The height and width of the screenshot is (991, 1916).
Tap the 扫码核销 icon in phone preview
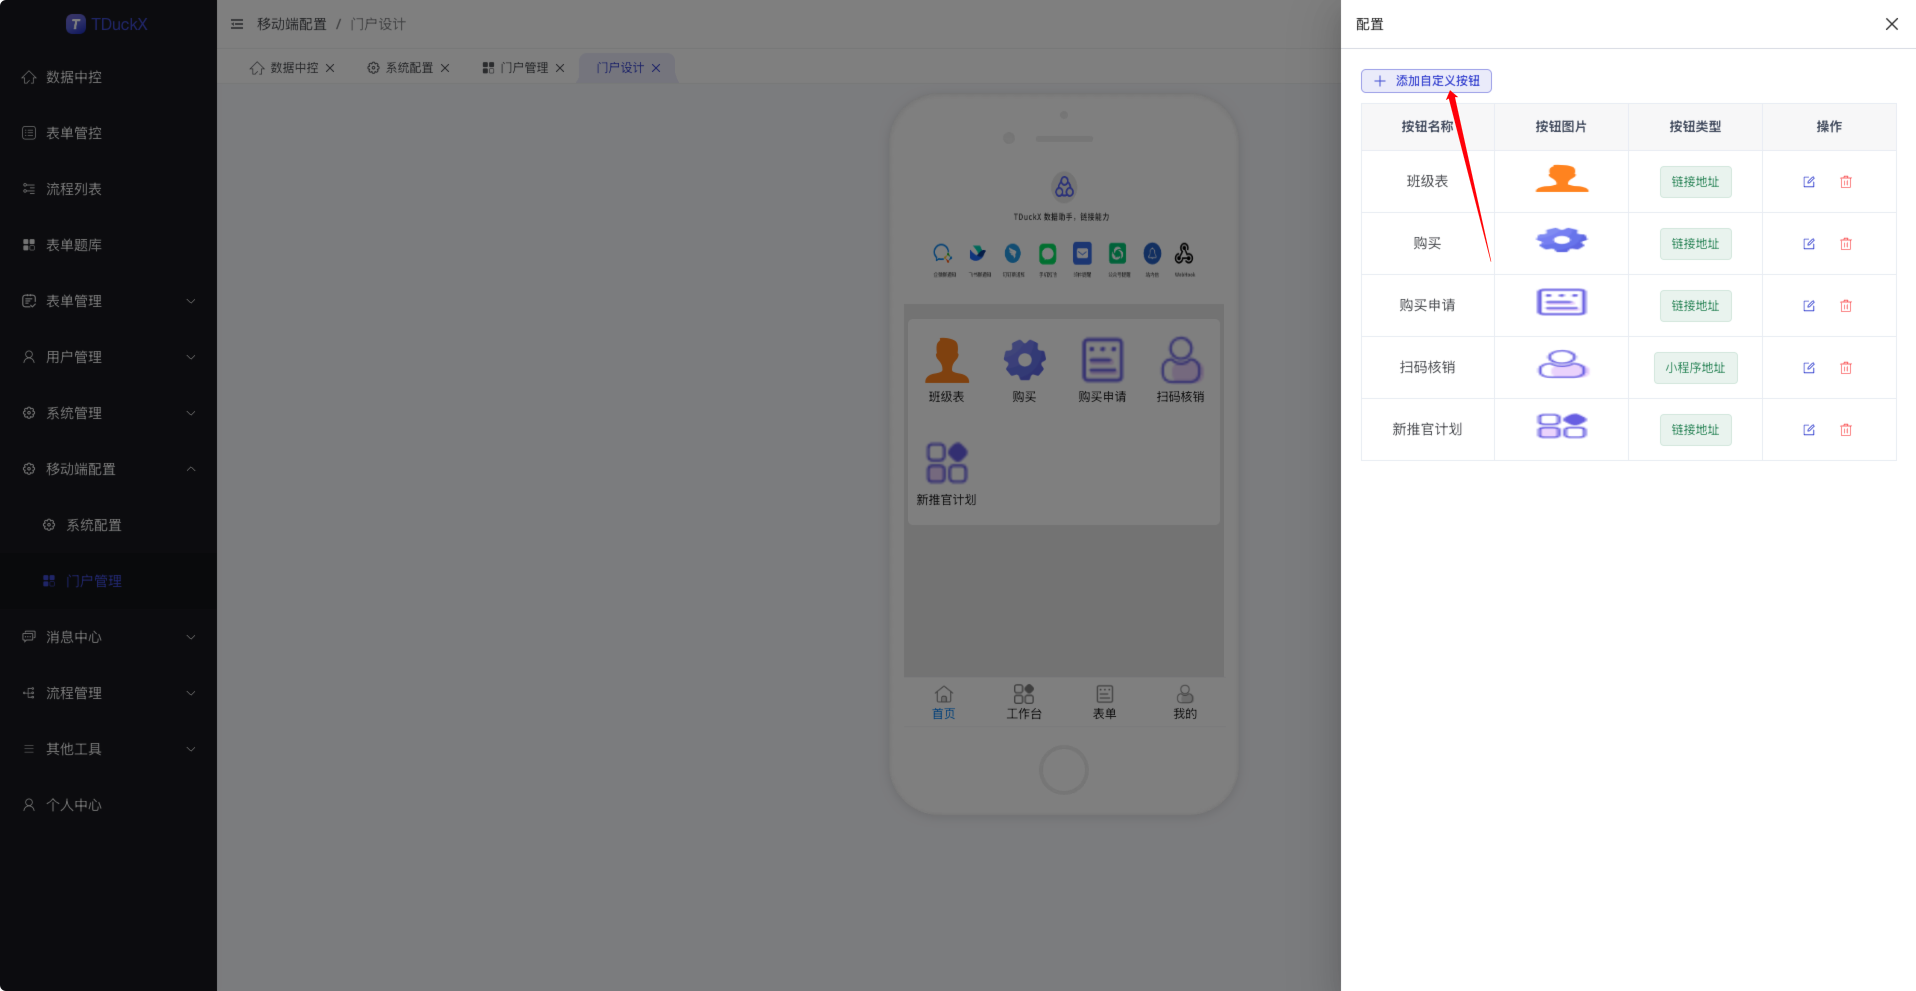[x=1181, y=360]
